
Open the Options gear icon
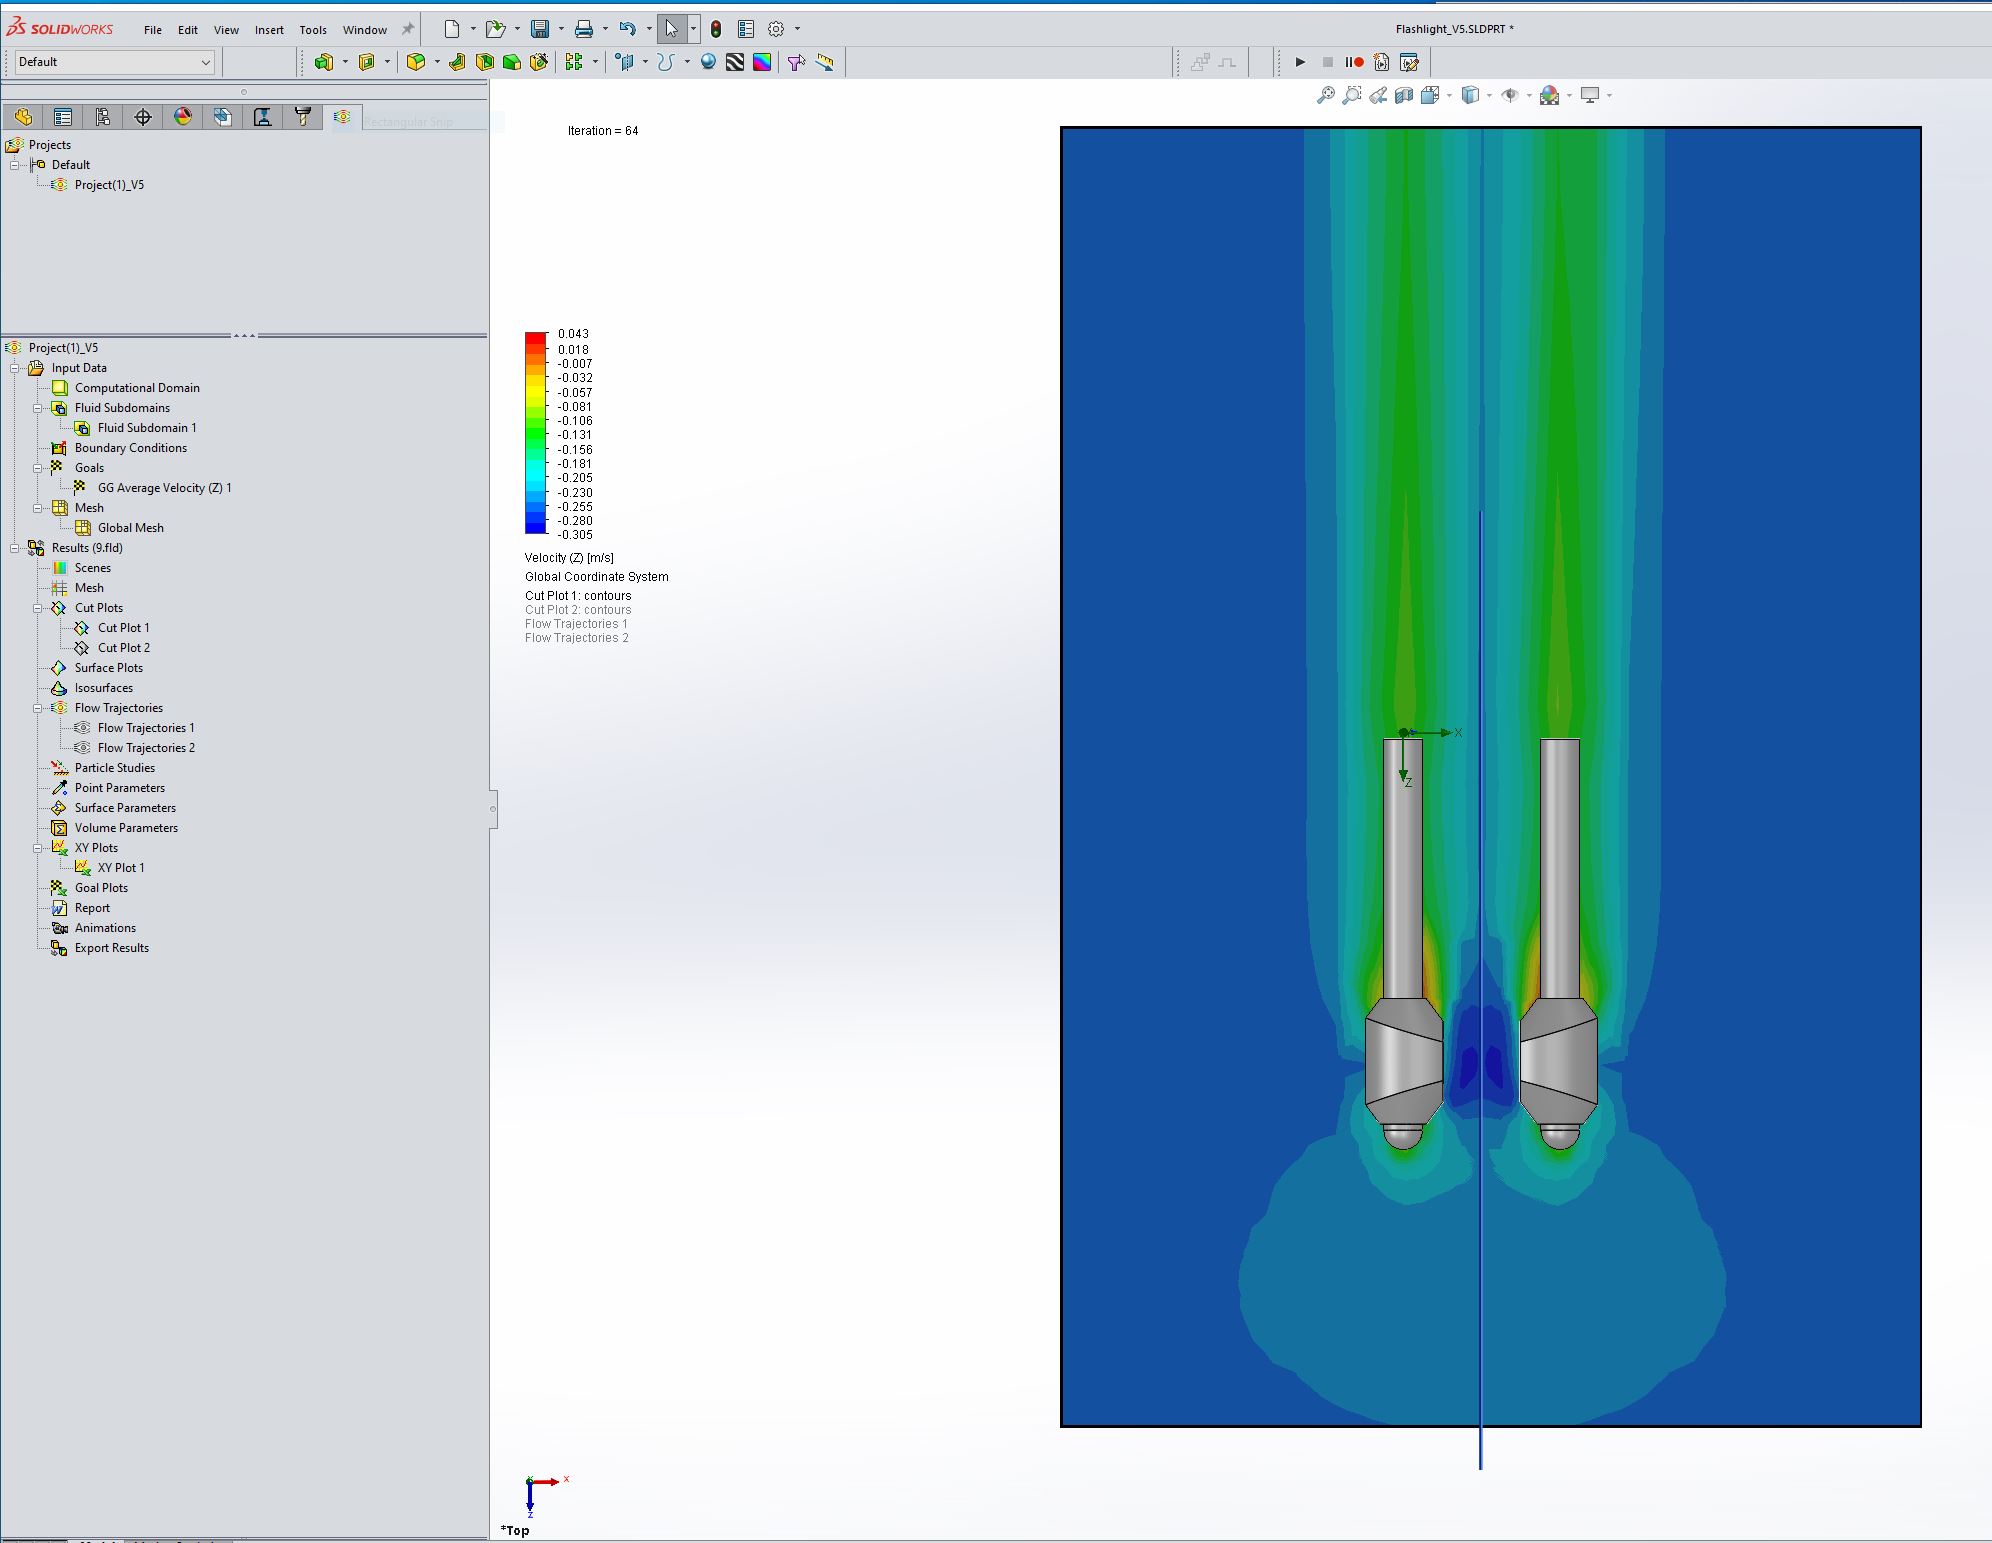pyautogui.click(x=776, y=29)
